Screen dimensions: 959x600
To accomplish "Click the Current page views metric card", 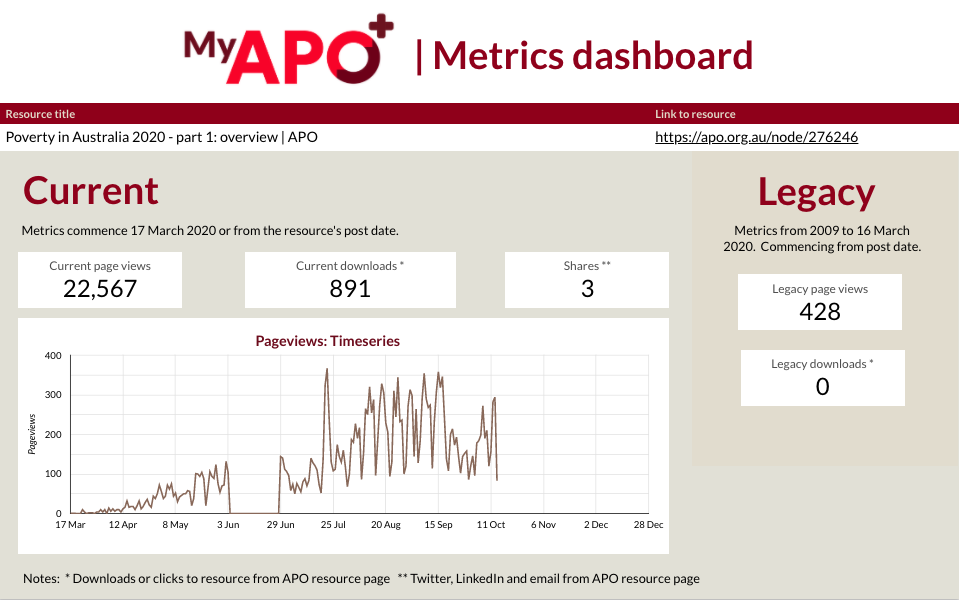I will click(99, 280).
